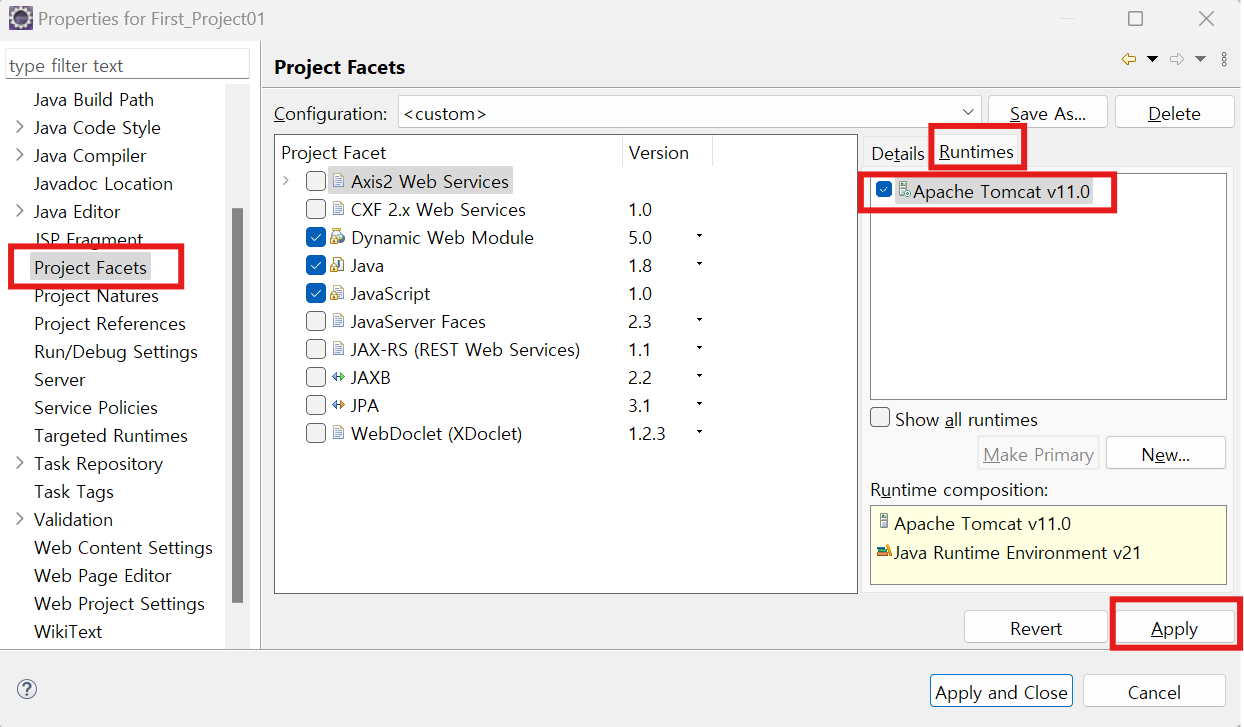1244x727 pixels.
Task: Click the JavaServer Faces facet icon
Action: pos(338,321)
